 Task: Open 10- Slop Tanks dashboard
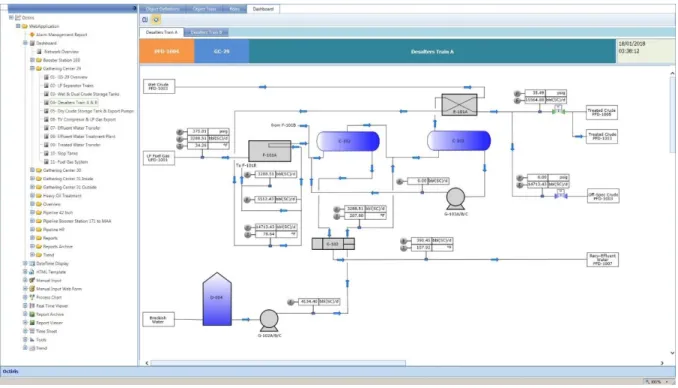(x=64, y=154)
